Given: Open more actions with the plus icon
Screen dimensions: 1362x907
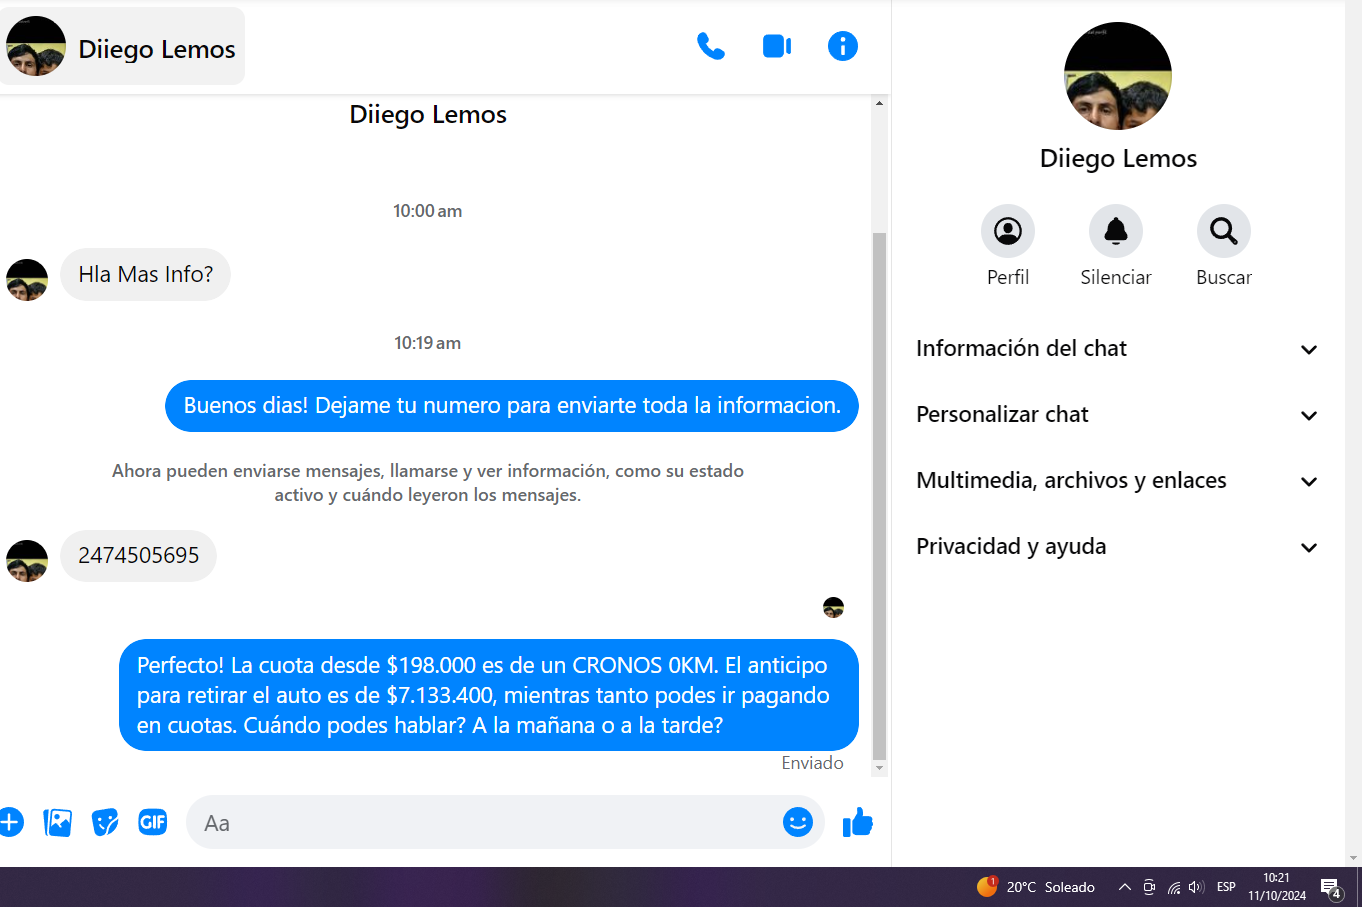Looking at the screenshot, I should coord(10,822).
